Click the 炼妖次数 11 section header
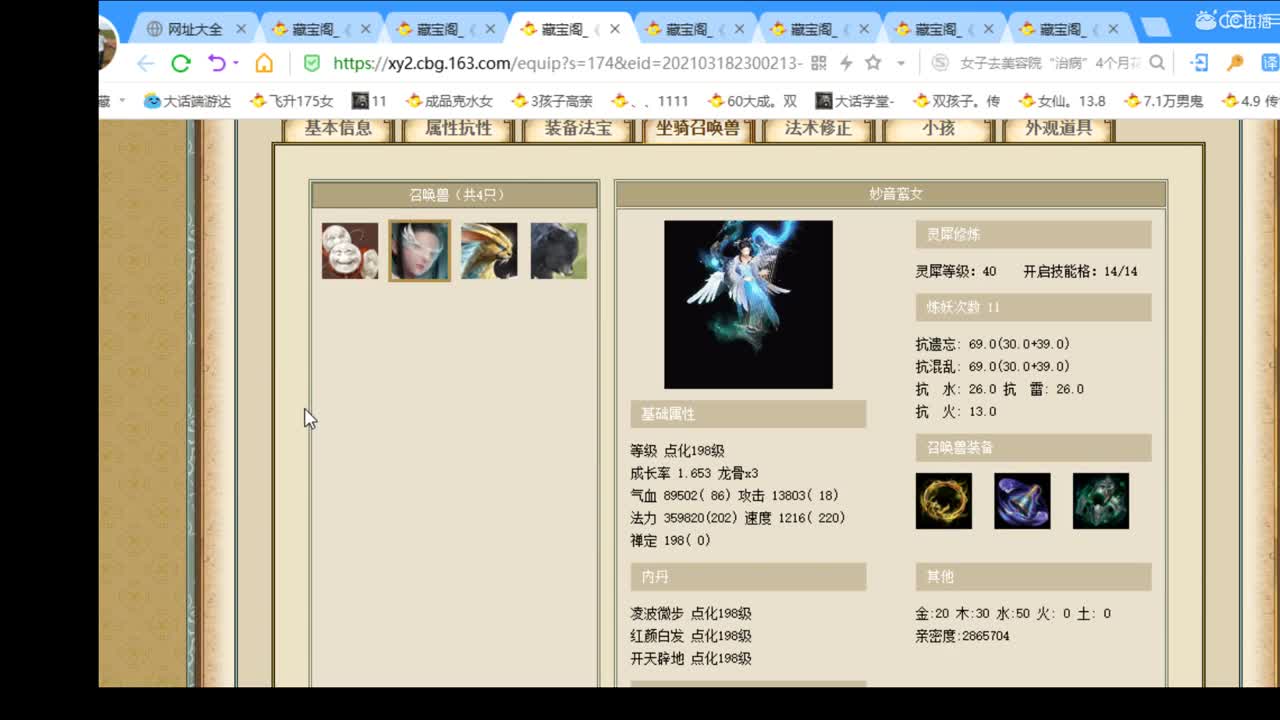1280x720 pixels. [1033, 307]
